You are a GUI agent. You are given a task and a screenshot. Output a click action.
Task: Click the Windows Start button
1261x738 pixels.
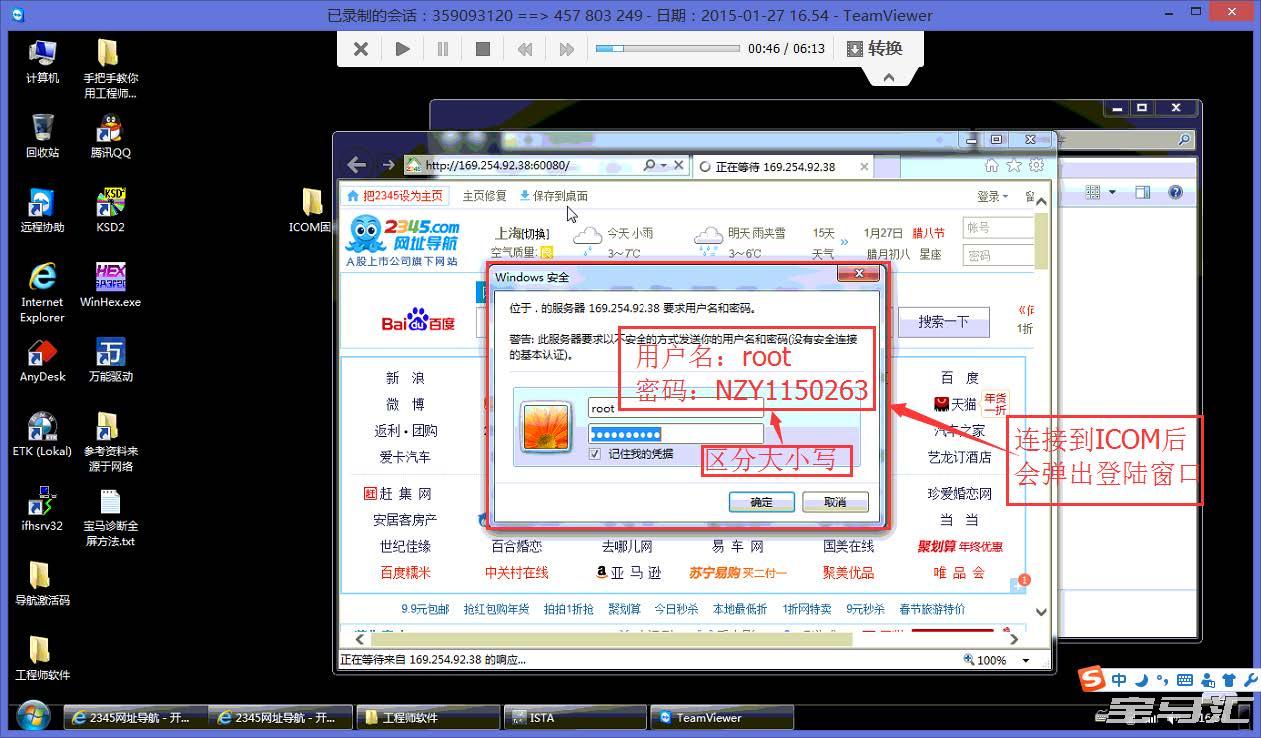pos(32,716)
